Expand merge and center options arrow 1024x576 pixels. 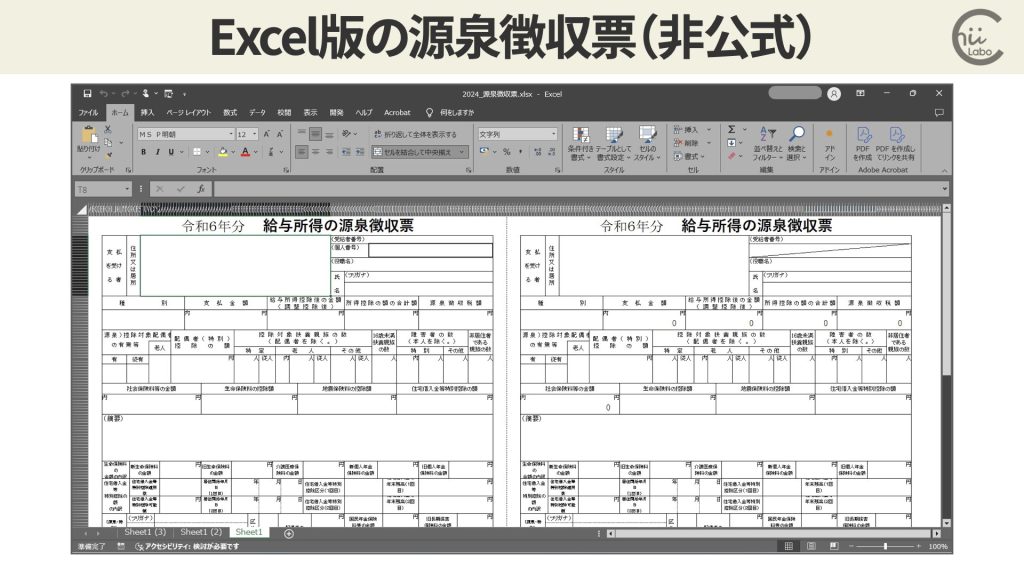[x=462, y=152]
